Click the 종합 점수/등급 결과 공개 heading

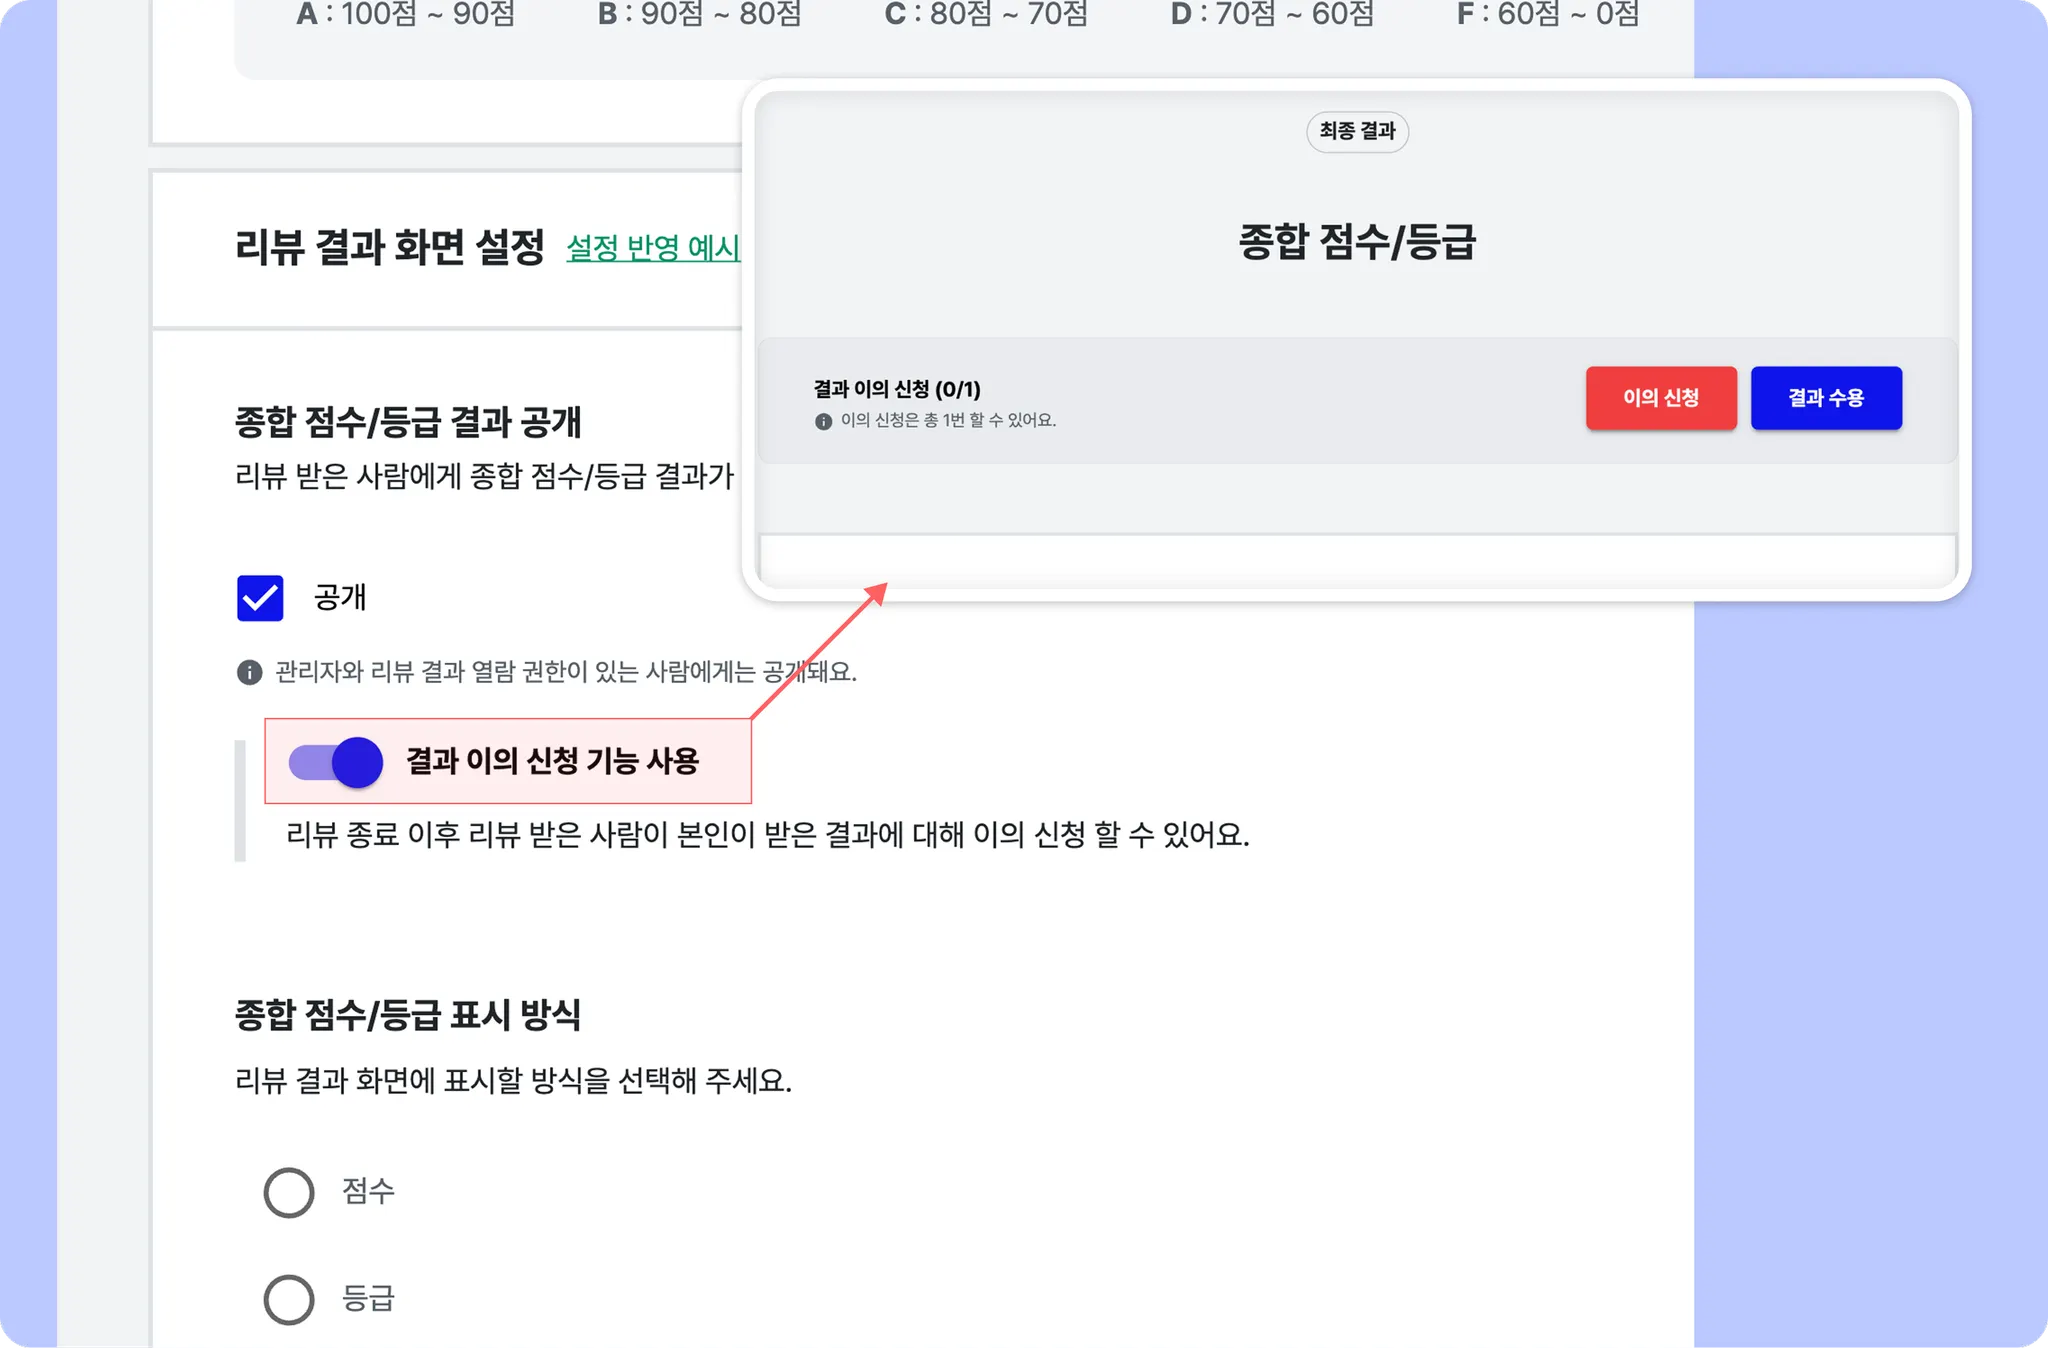[407, 422]
